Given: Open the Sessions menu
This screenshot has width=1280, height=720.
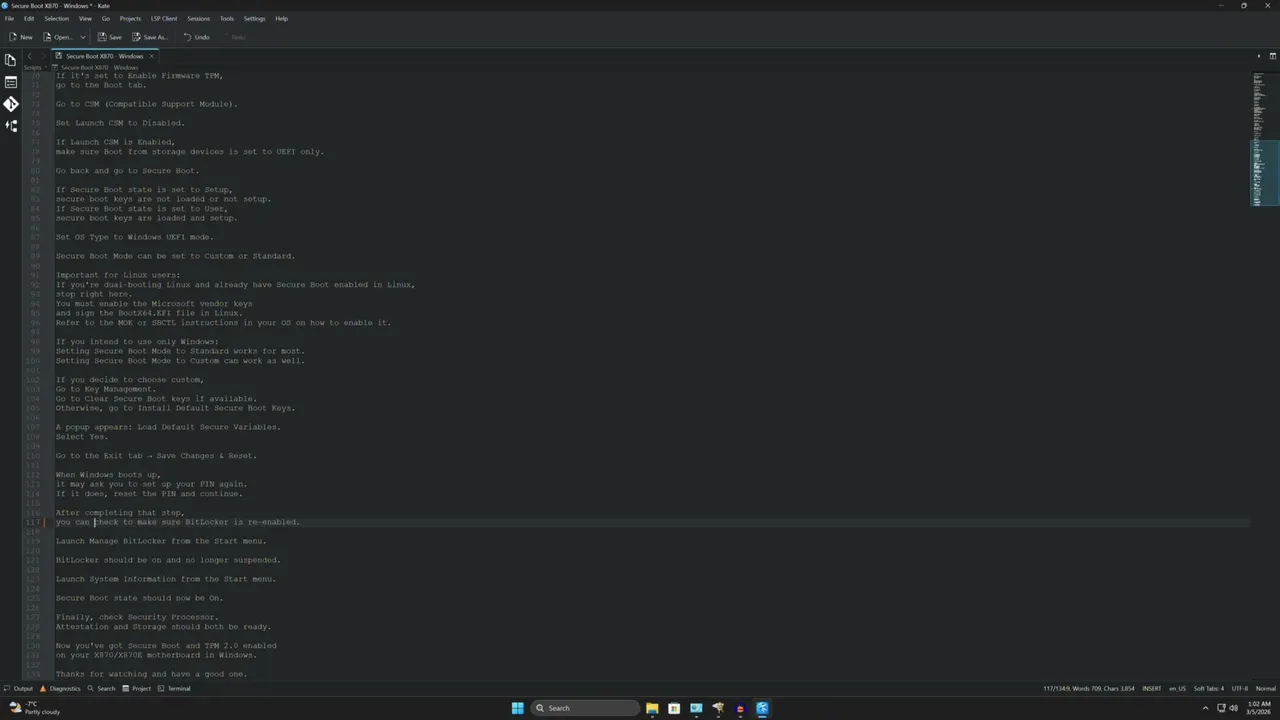Looking at the screenshot, I should tap(198, 18).
